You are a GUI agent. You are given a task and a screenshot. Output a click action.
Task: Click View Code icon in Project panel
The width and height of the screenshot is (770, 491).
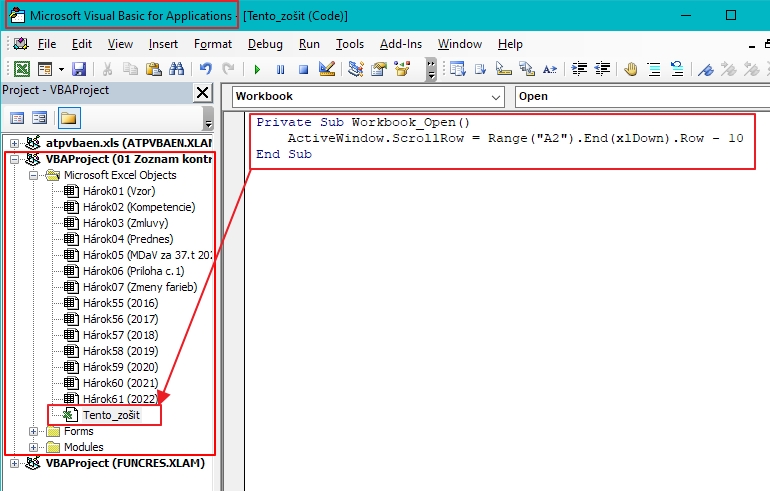[x=17, y=118]
